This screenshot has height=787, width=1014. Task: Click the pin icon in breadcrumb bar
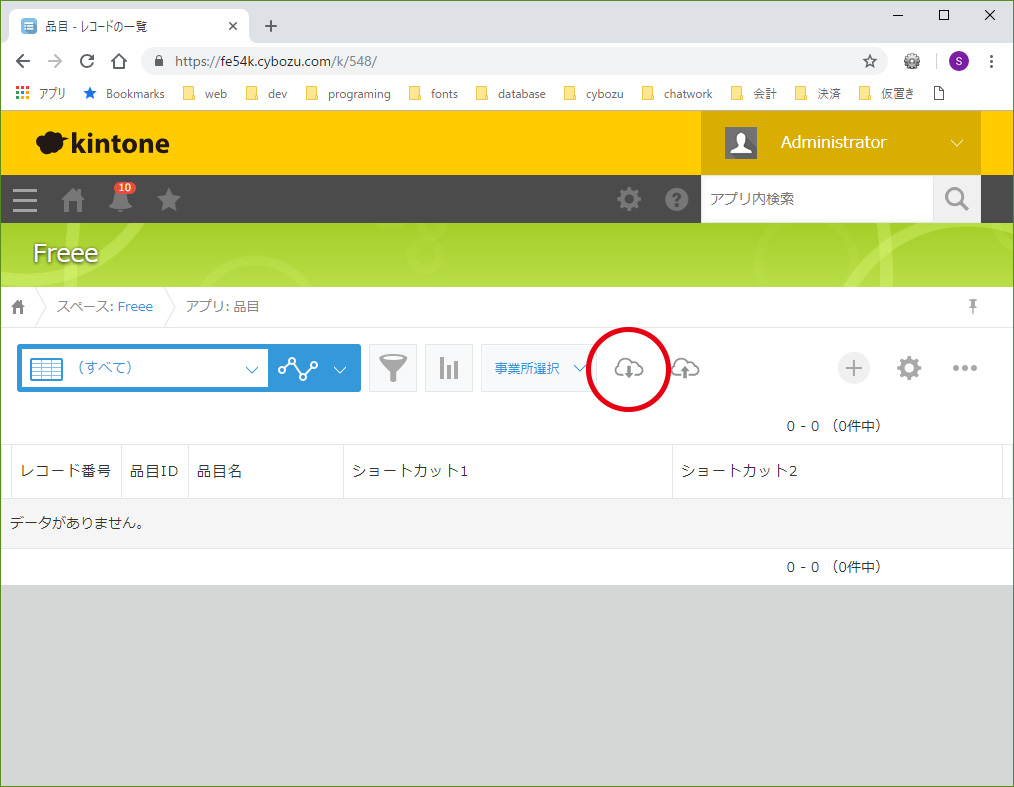click(x=973, y=306)
